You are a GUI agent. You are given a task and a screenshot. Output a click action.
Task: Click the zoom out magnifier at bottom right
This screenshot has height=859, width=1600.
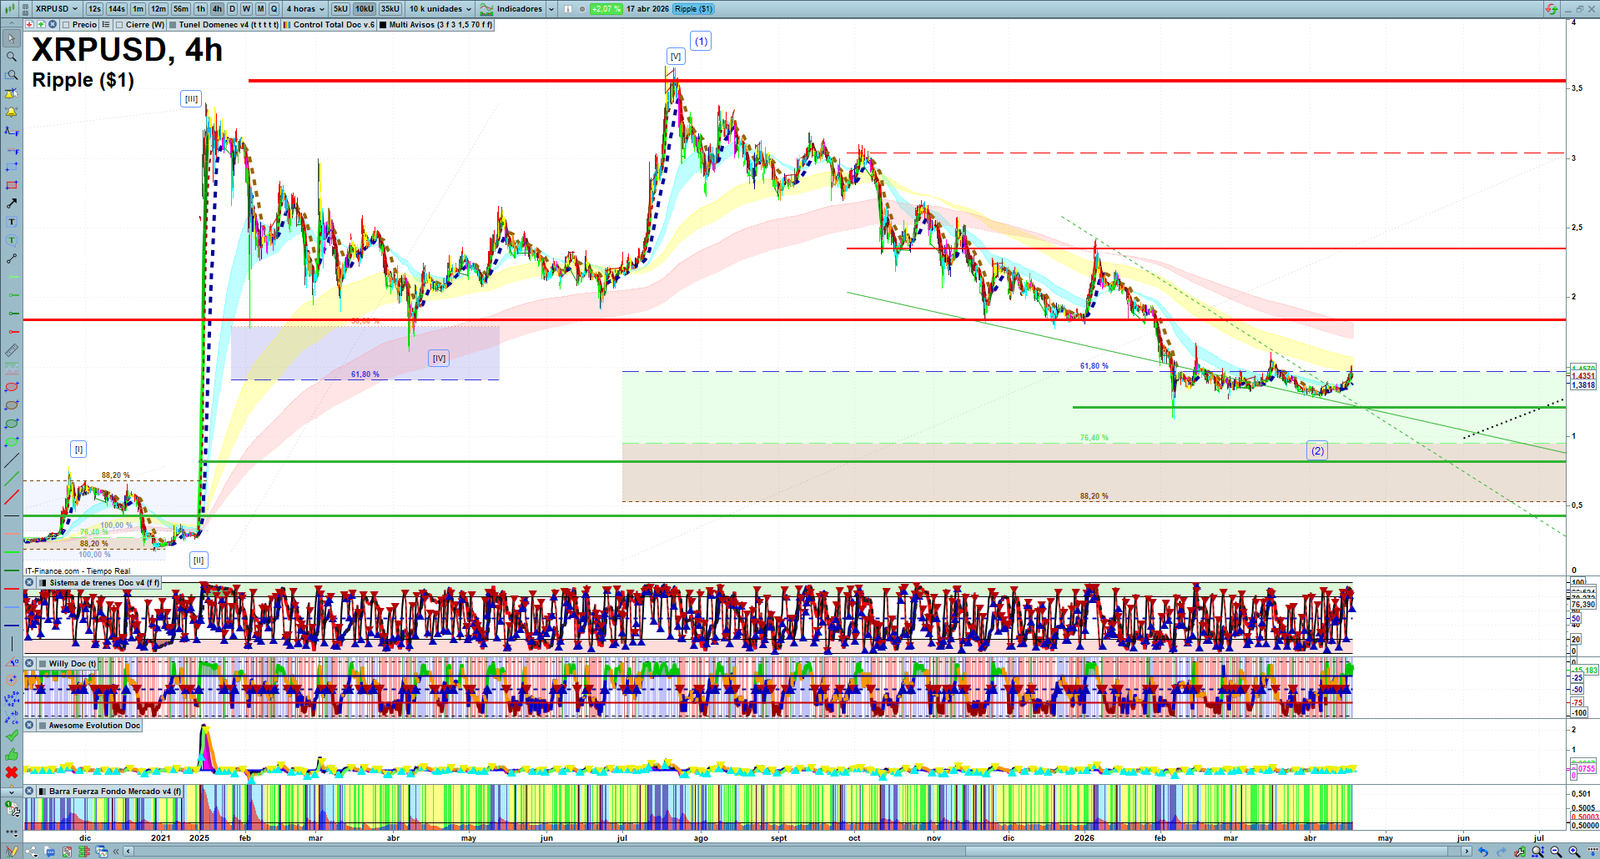[1556, 852]
